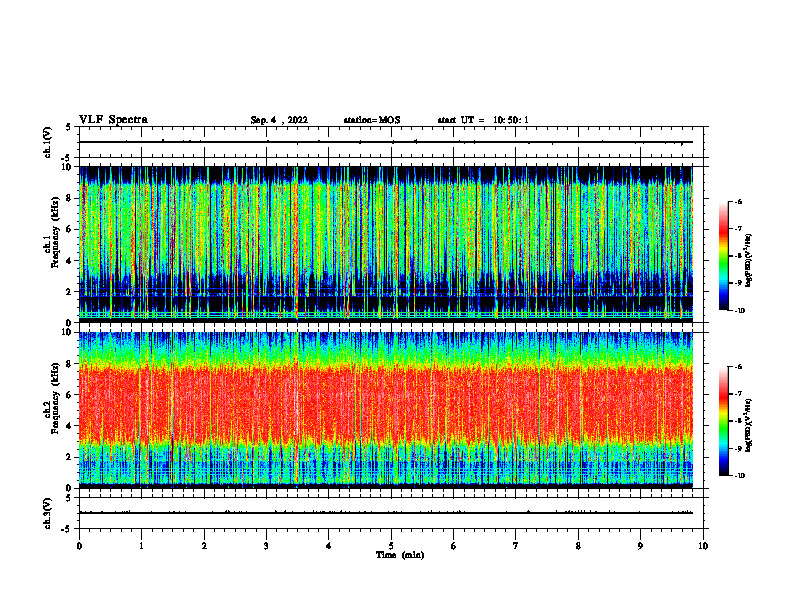The height and width of the screenshot is (612, 792).
Task: Click the "-10" label on ch.2 colorbar
Action: 739,476
